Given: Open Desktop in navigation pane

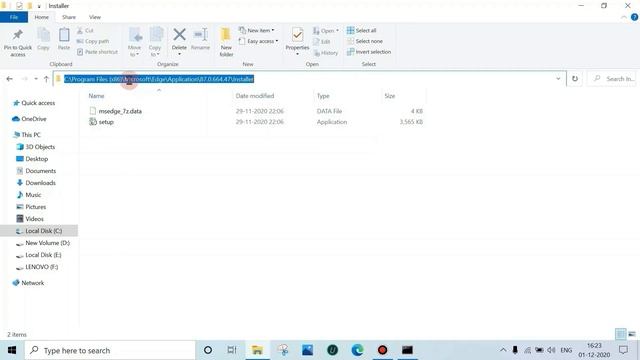Looking at the screenshot, I should pos(32,159).
